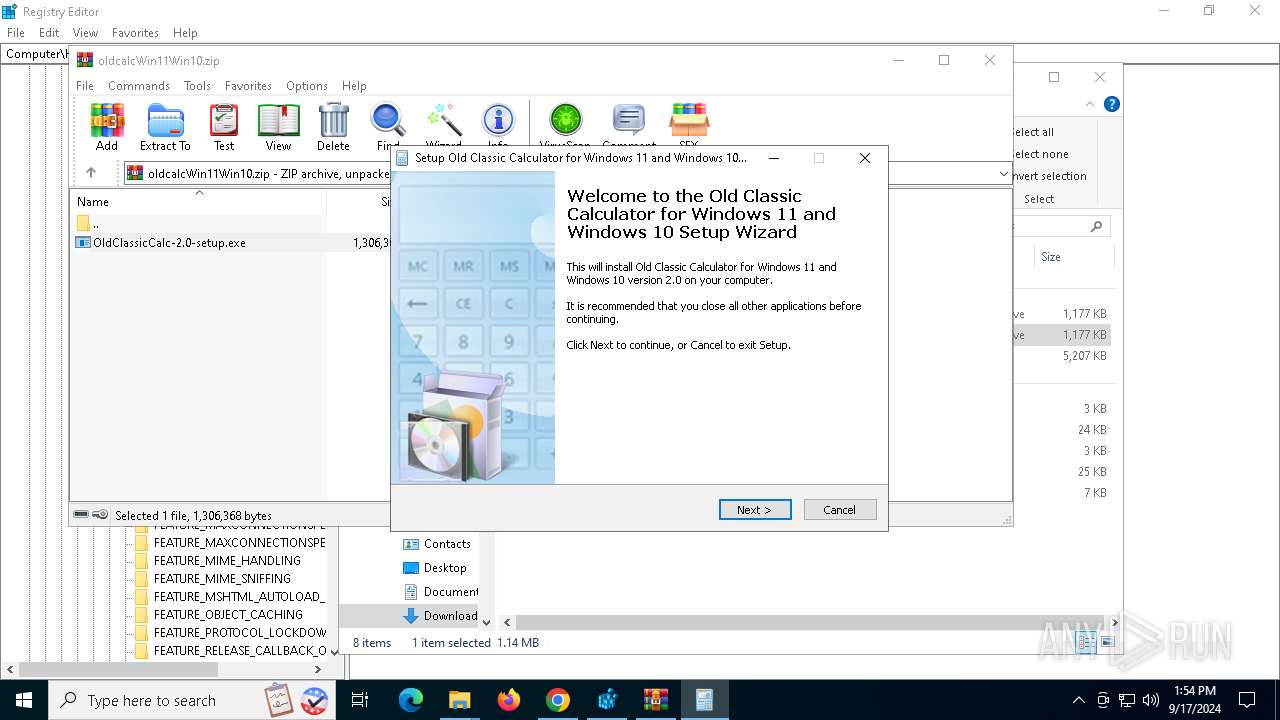
Task: Click the Comment toolbar icon in WinRAR
Action: 628,127
